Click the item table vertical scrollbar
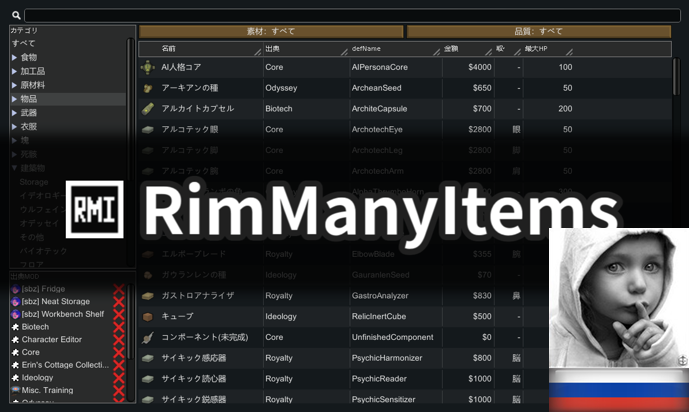The width and height of the screenshot is (689, 412). (676, 77)
